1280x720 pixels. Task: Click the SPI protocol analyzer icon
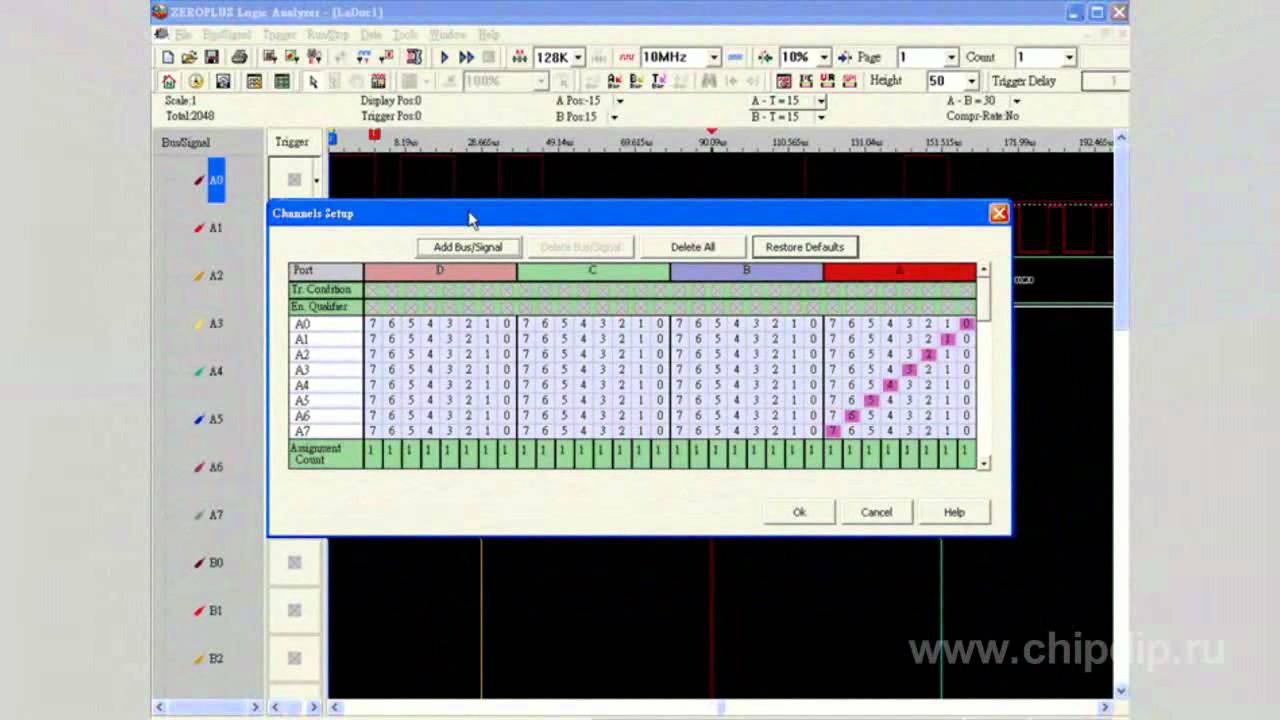click(849, 81)
